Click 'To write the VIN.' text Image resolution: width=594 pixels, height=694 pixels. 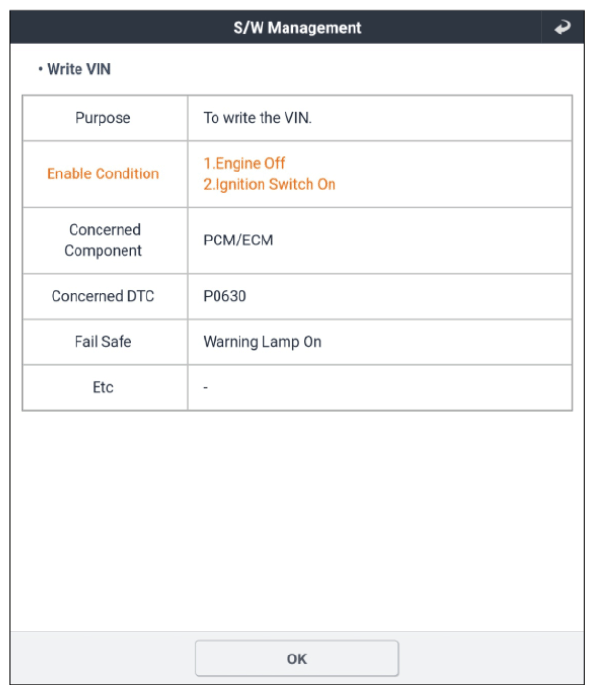tap(258, 118)
